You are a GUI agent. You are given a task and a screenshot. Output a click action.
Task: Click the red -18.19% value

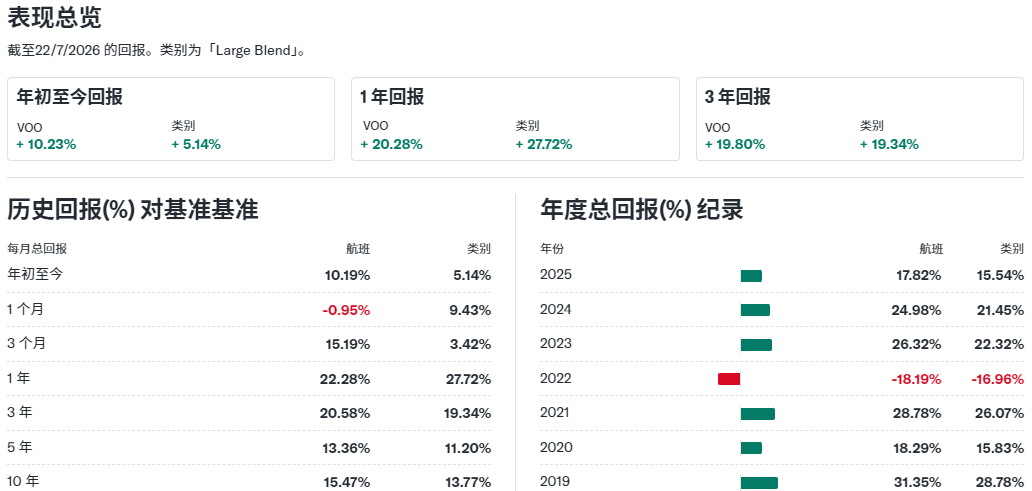(916, 379)
